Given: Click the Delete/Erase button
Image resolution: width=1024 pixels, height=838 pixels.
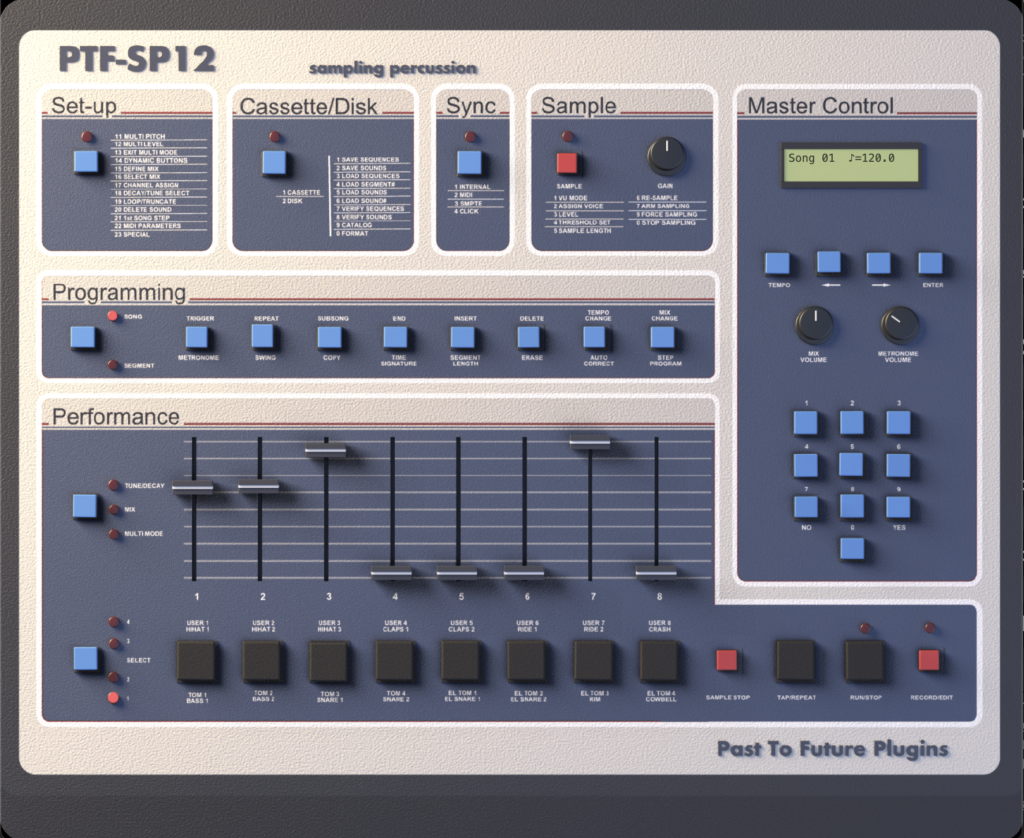Looking at the screenshot, I should pyautogui.click(x=528, y=338).
